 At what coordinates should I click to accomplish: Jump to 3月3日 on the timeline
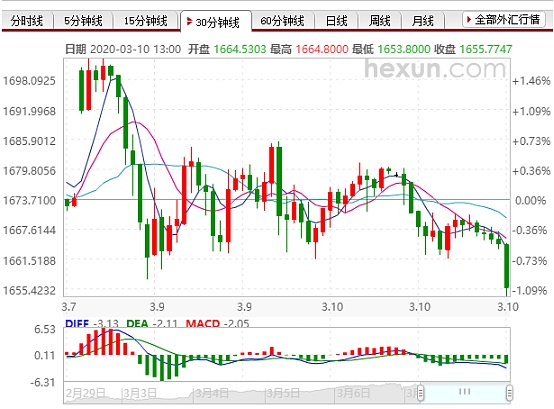pos(140,393)
